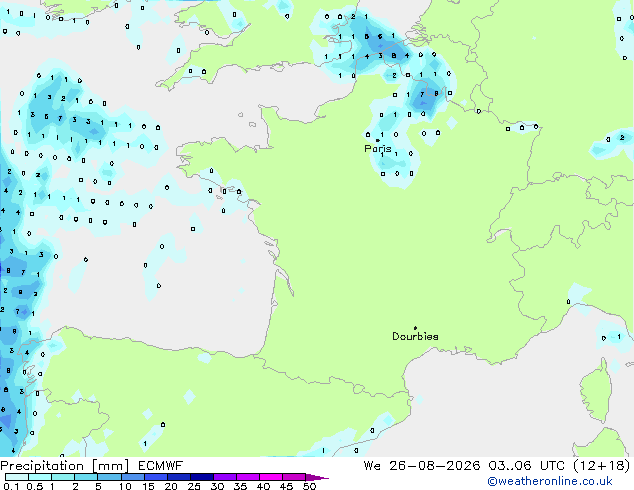Click the legend value '40'
634x490 pixels.
click(263, 486)
